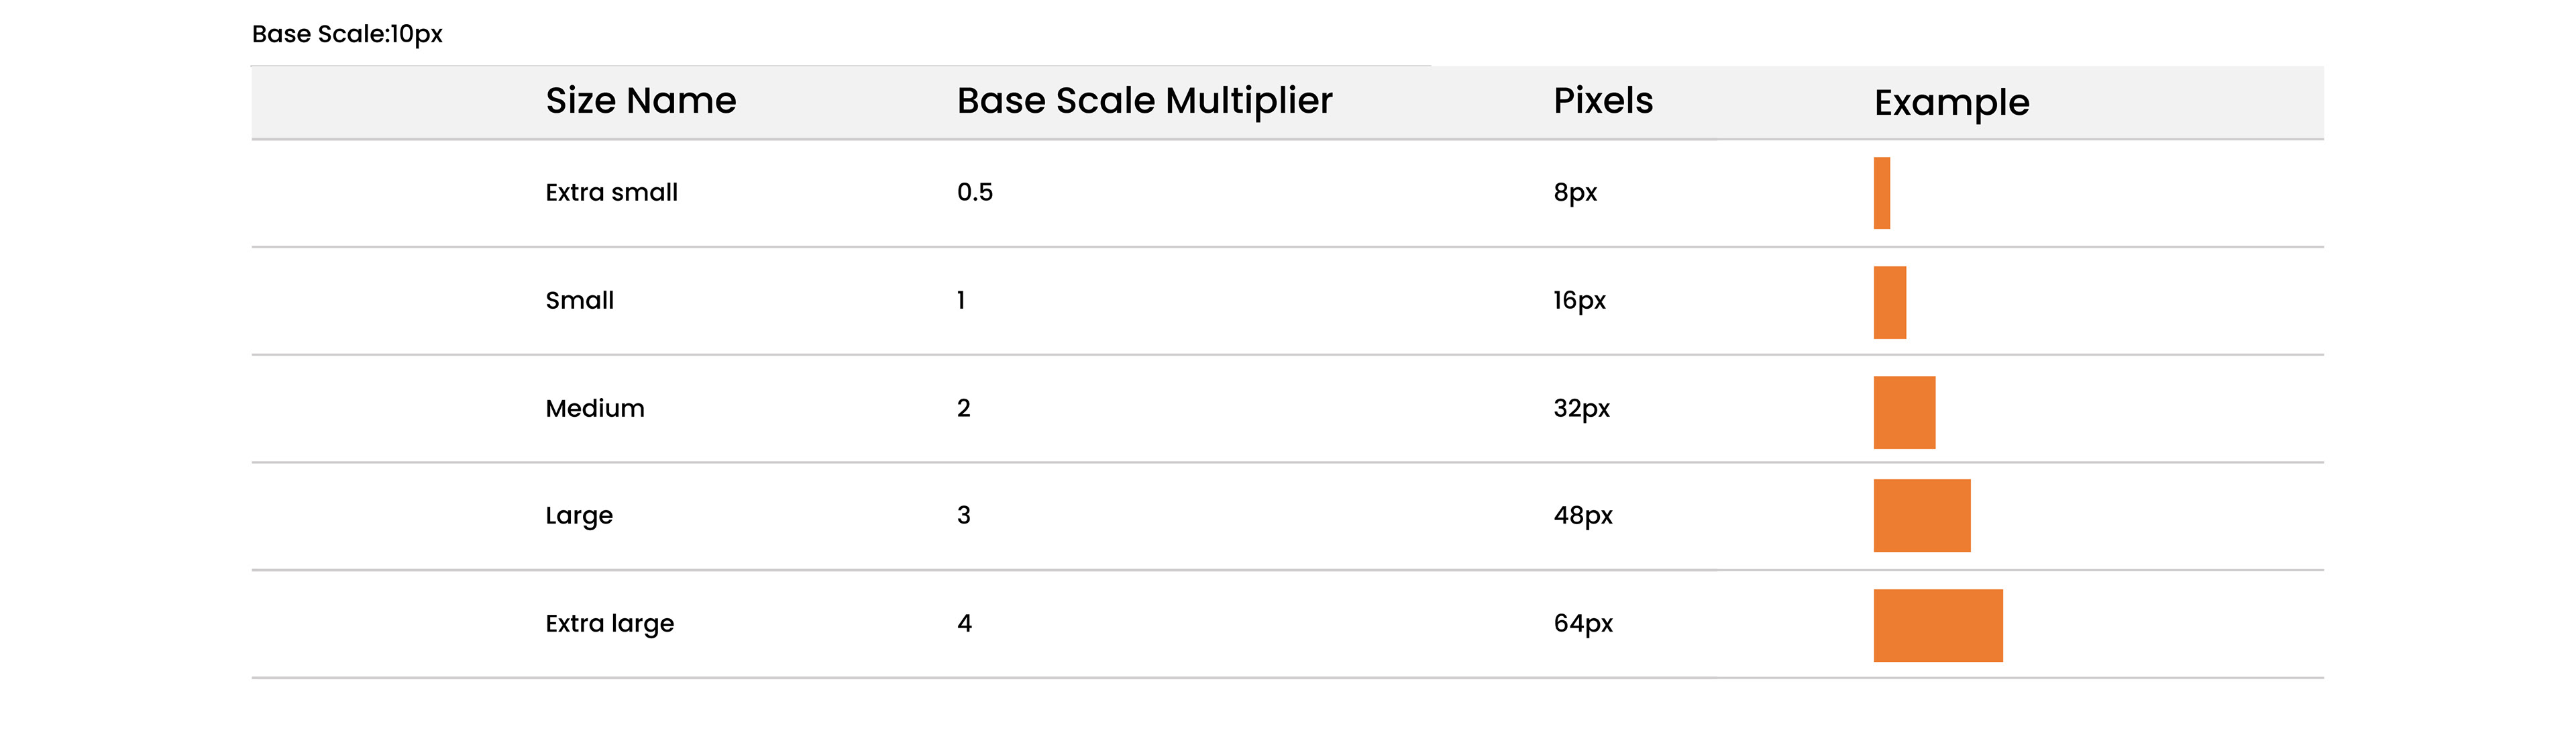Screen dimensions: 2576x741
Task: Select the Small orange example block
Action: click(1889, 302)
